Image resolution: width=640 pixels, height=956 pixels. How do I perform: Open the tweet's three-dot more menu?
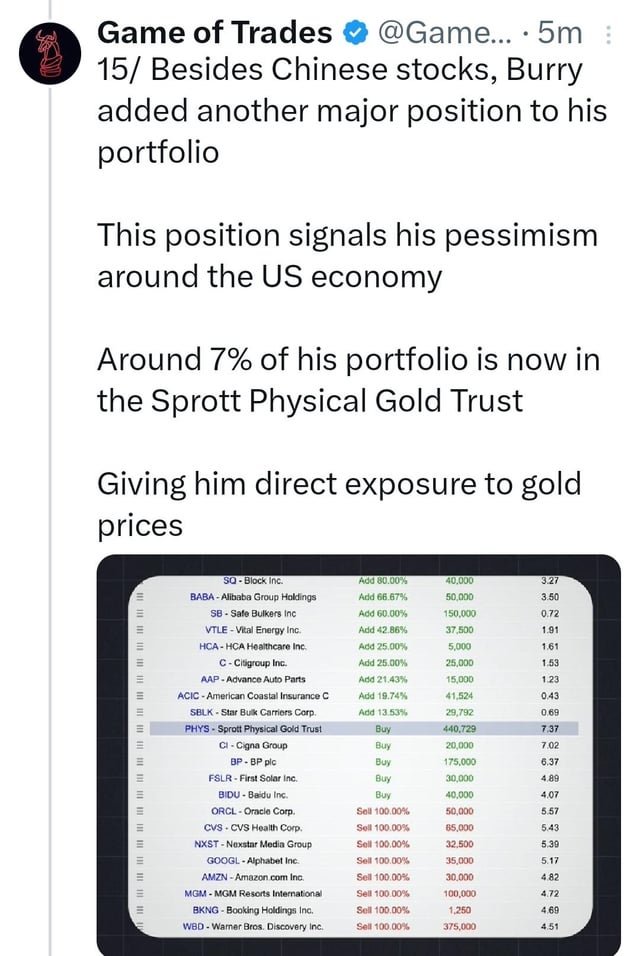(608, 35)
